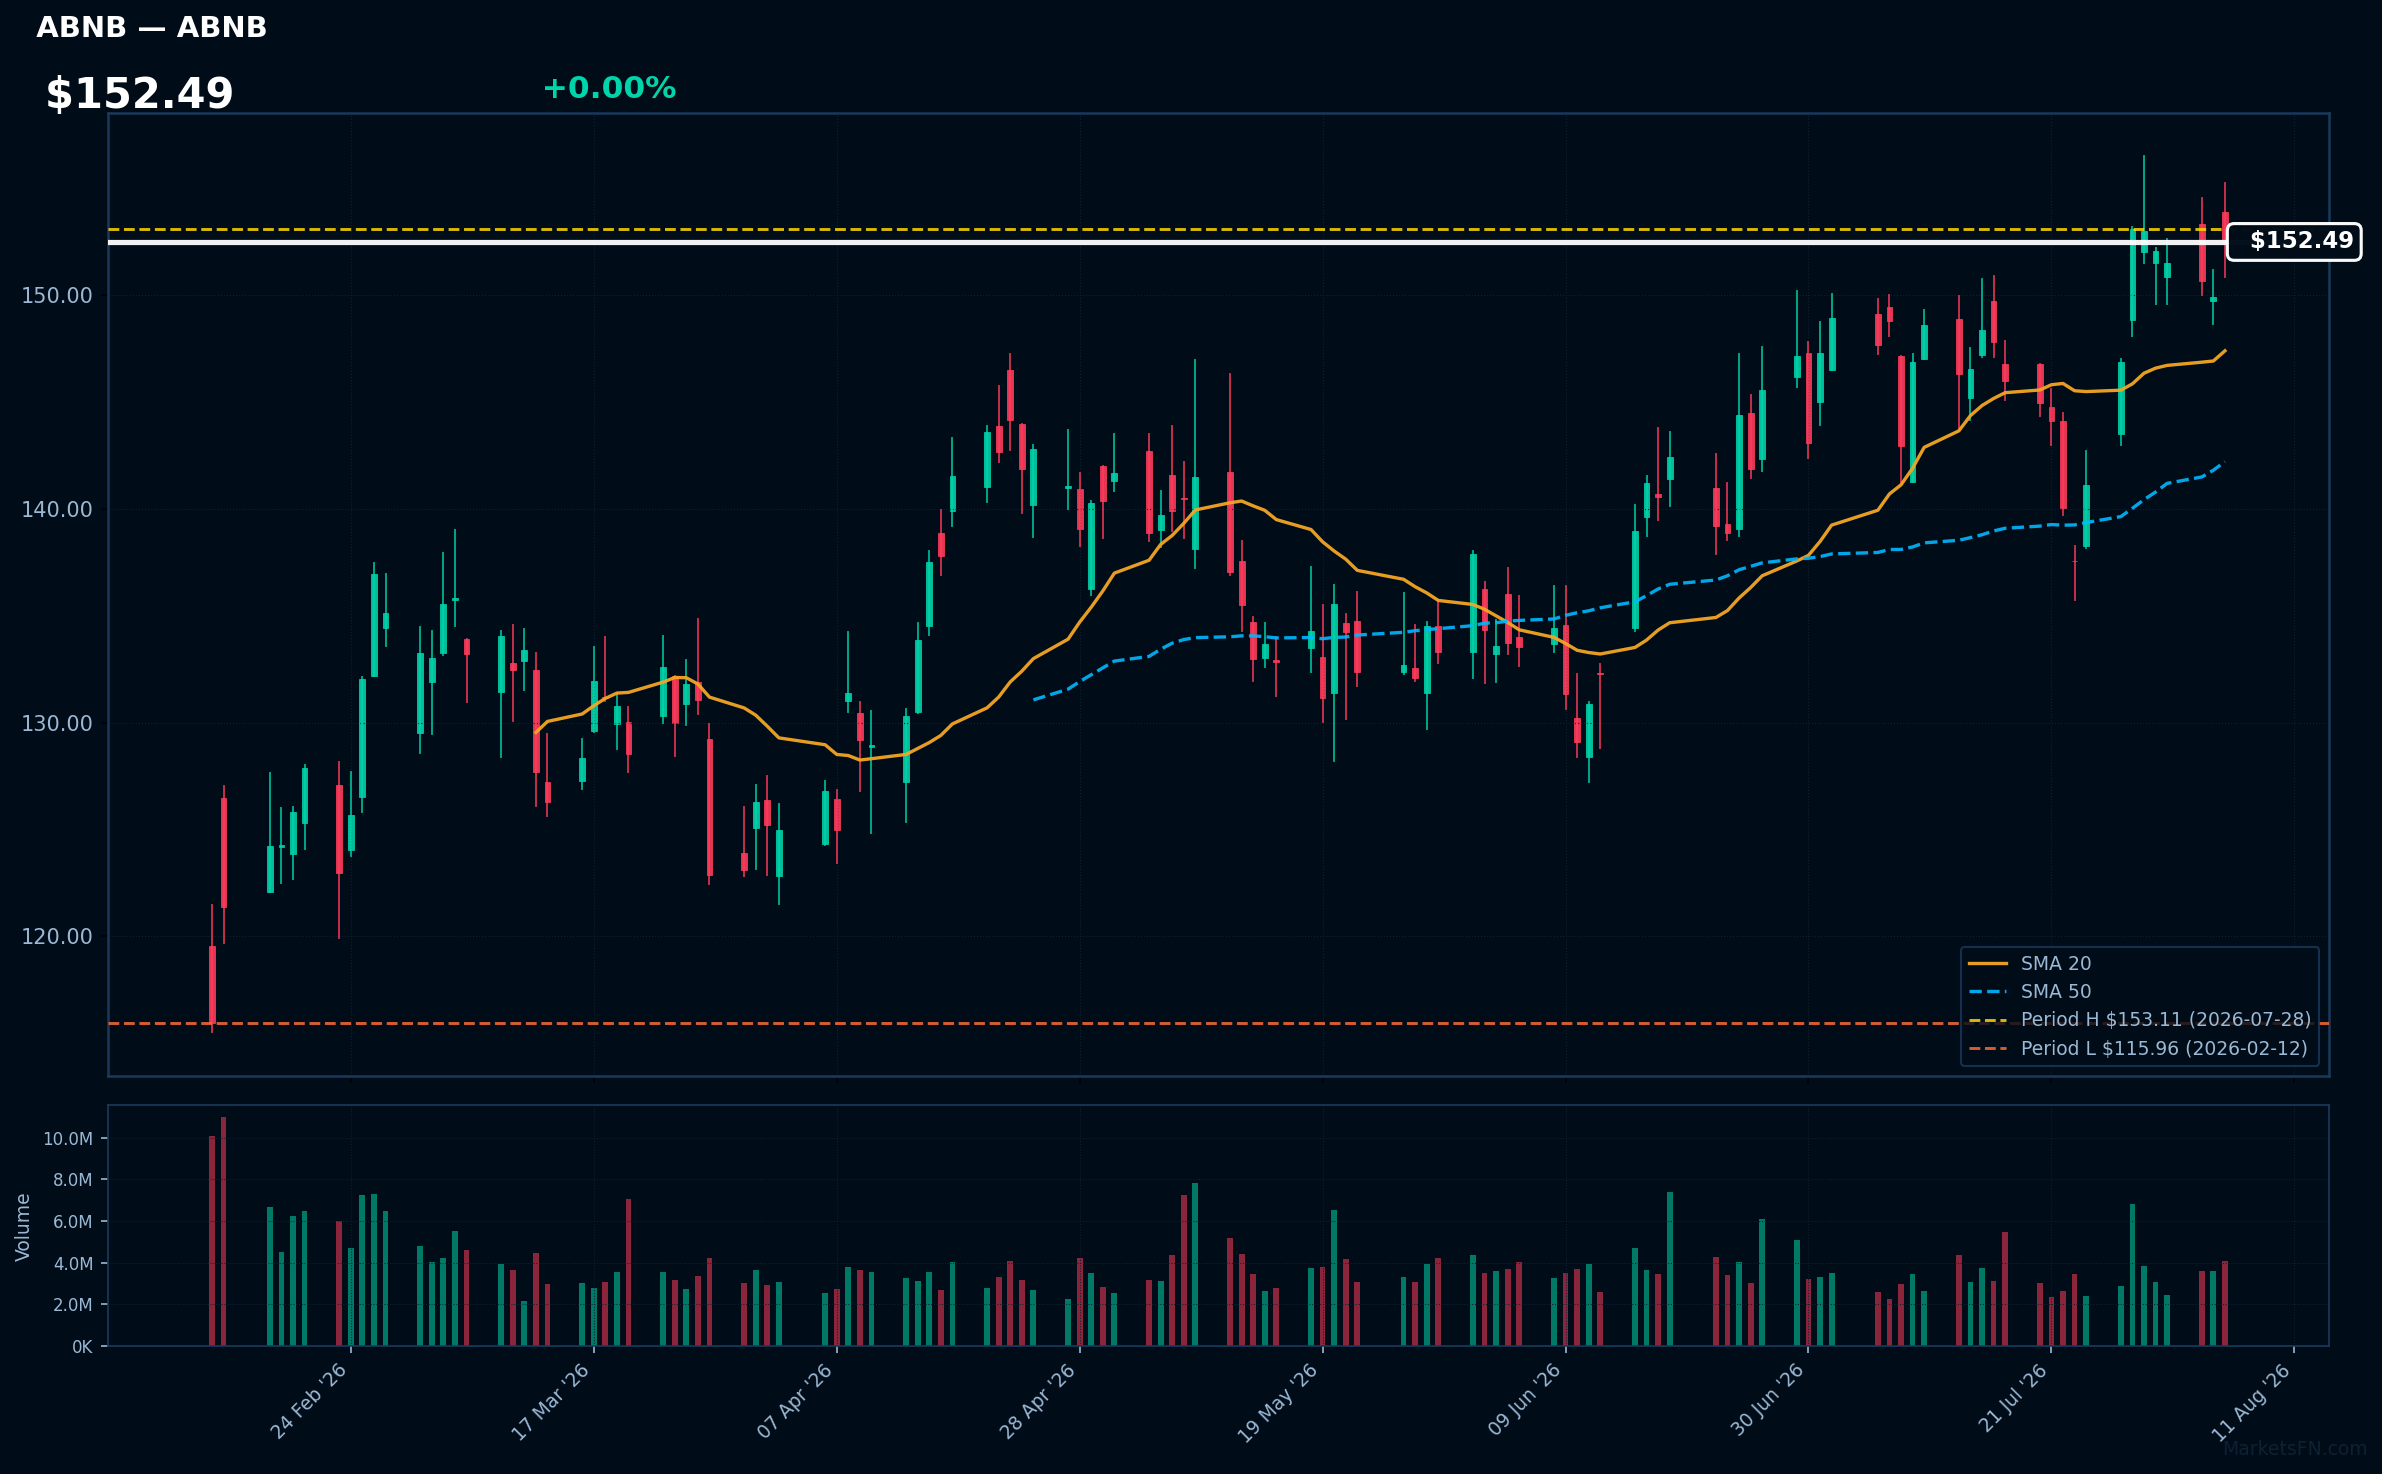Click the 6.0M volume axis label

pyautogui.click(x=72, y=1222)
